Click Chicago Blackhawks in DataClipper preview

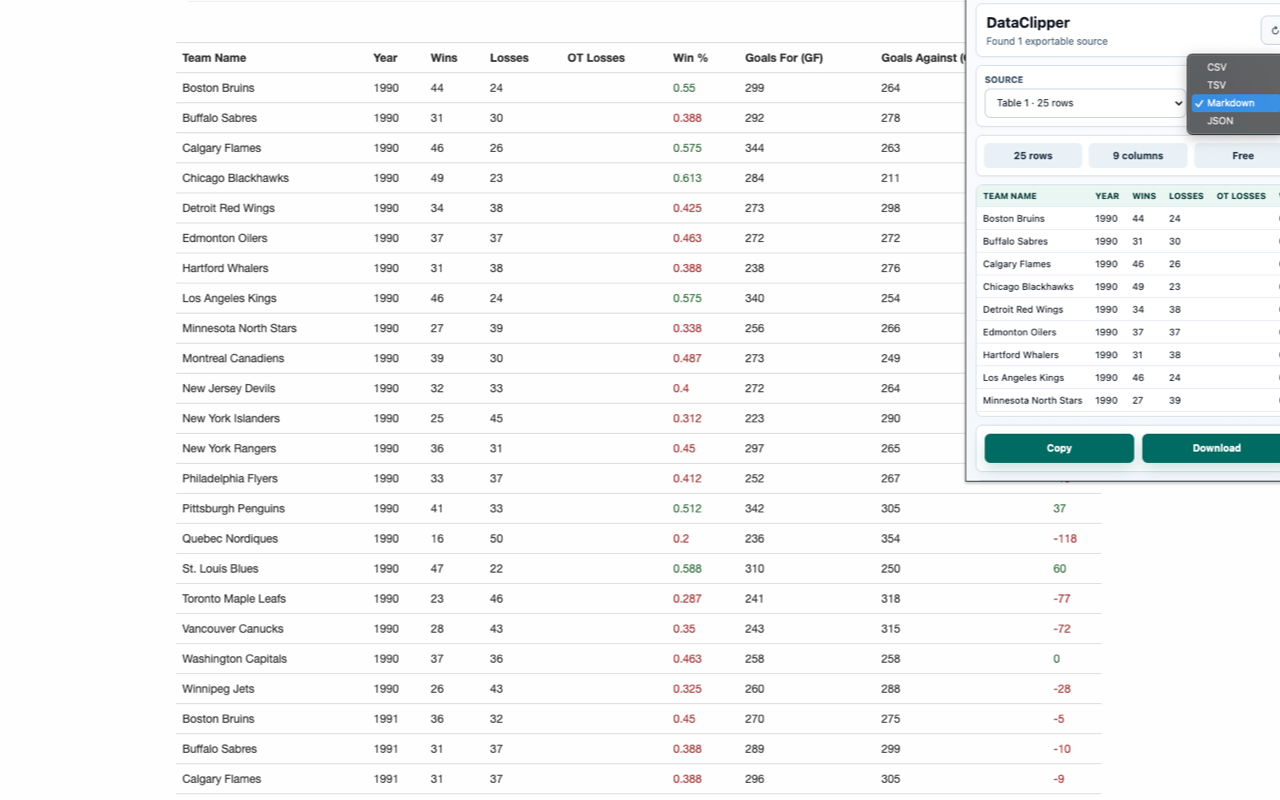[1028, 287]
